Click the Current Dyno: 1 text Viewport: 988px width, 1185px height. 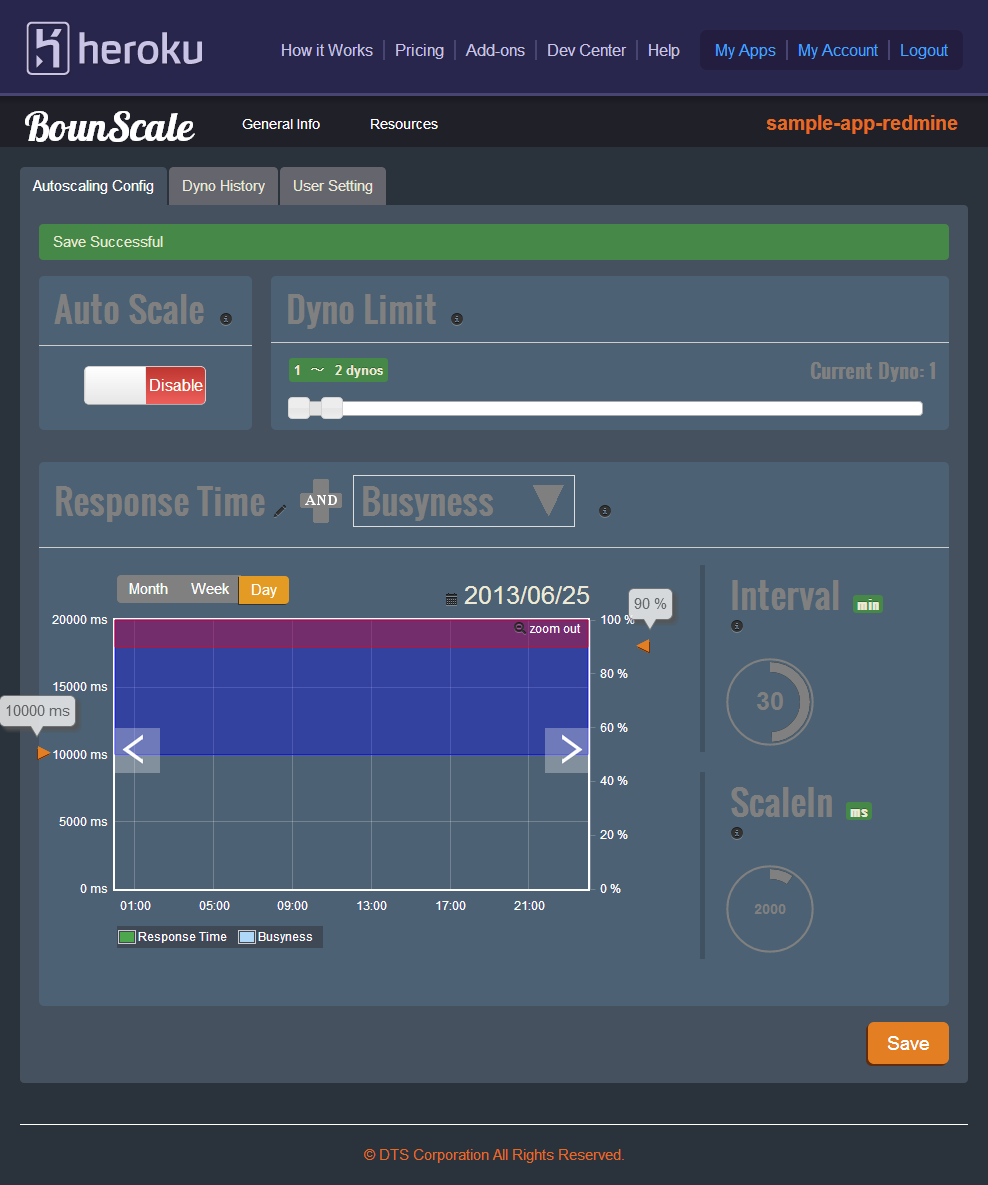873,371
